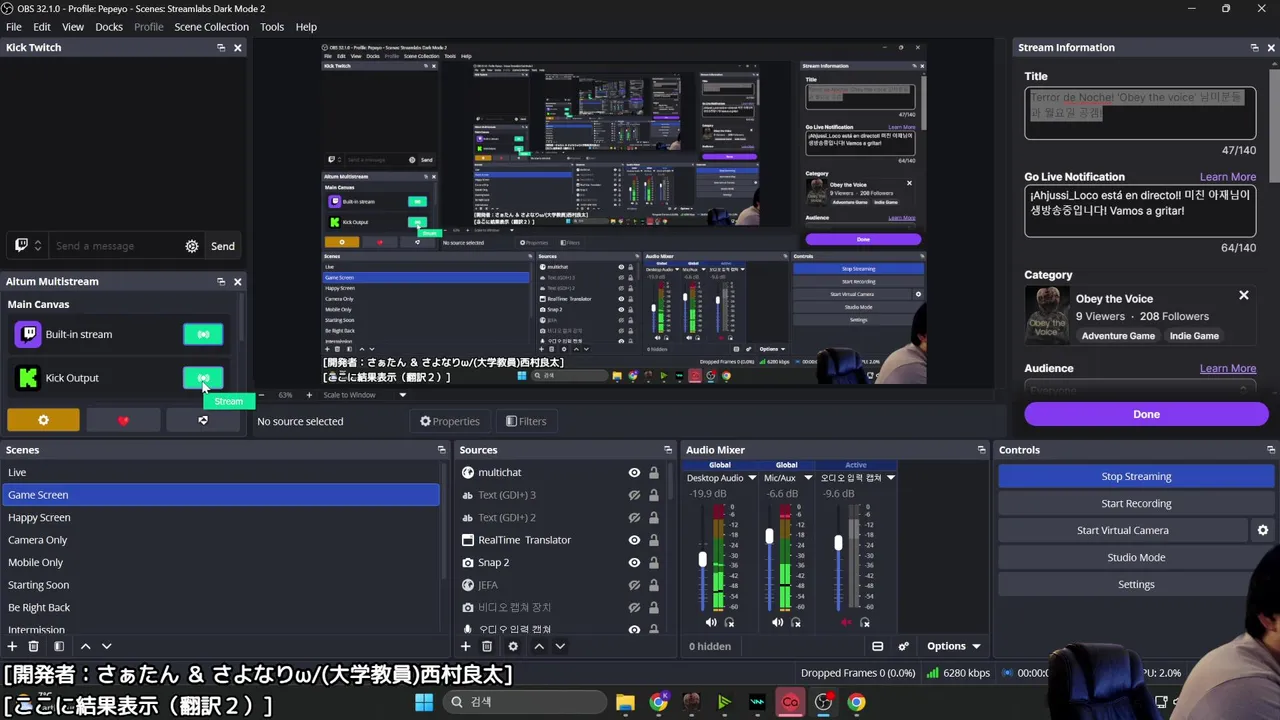This screenshot has height=720, width=1280.
Task: Hide the Snap 2 source
Action: coord(634,563)
